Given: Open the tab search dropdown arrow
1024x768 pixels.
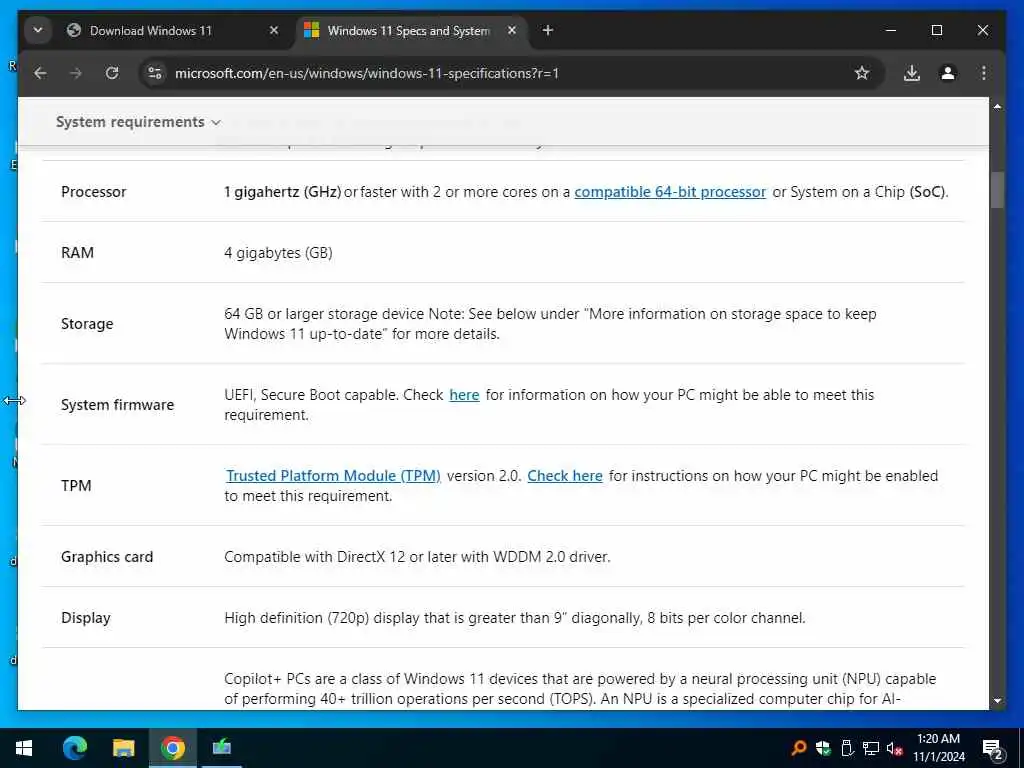Looking at the screenshot, I should coord(38,30).
